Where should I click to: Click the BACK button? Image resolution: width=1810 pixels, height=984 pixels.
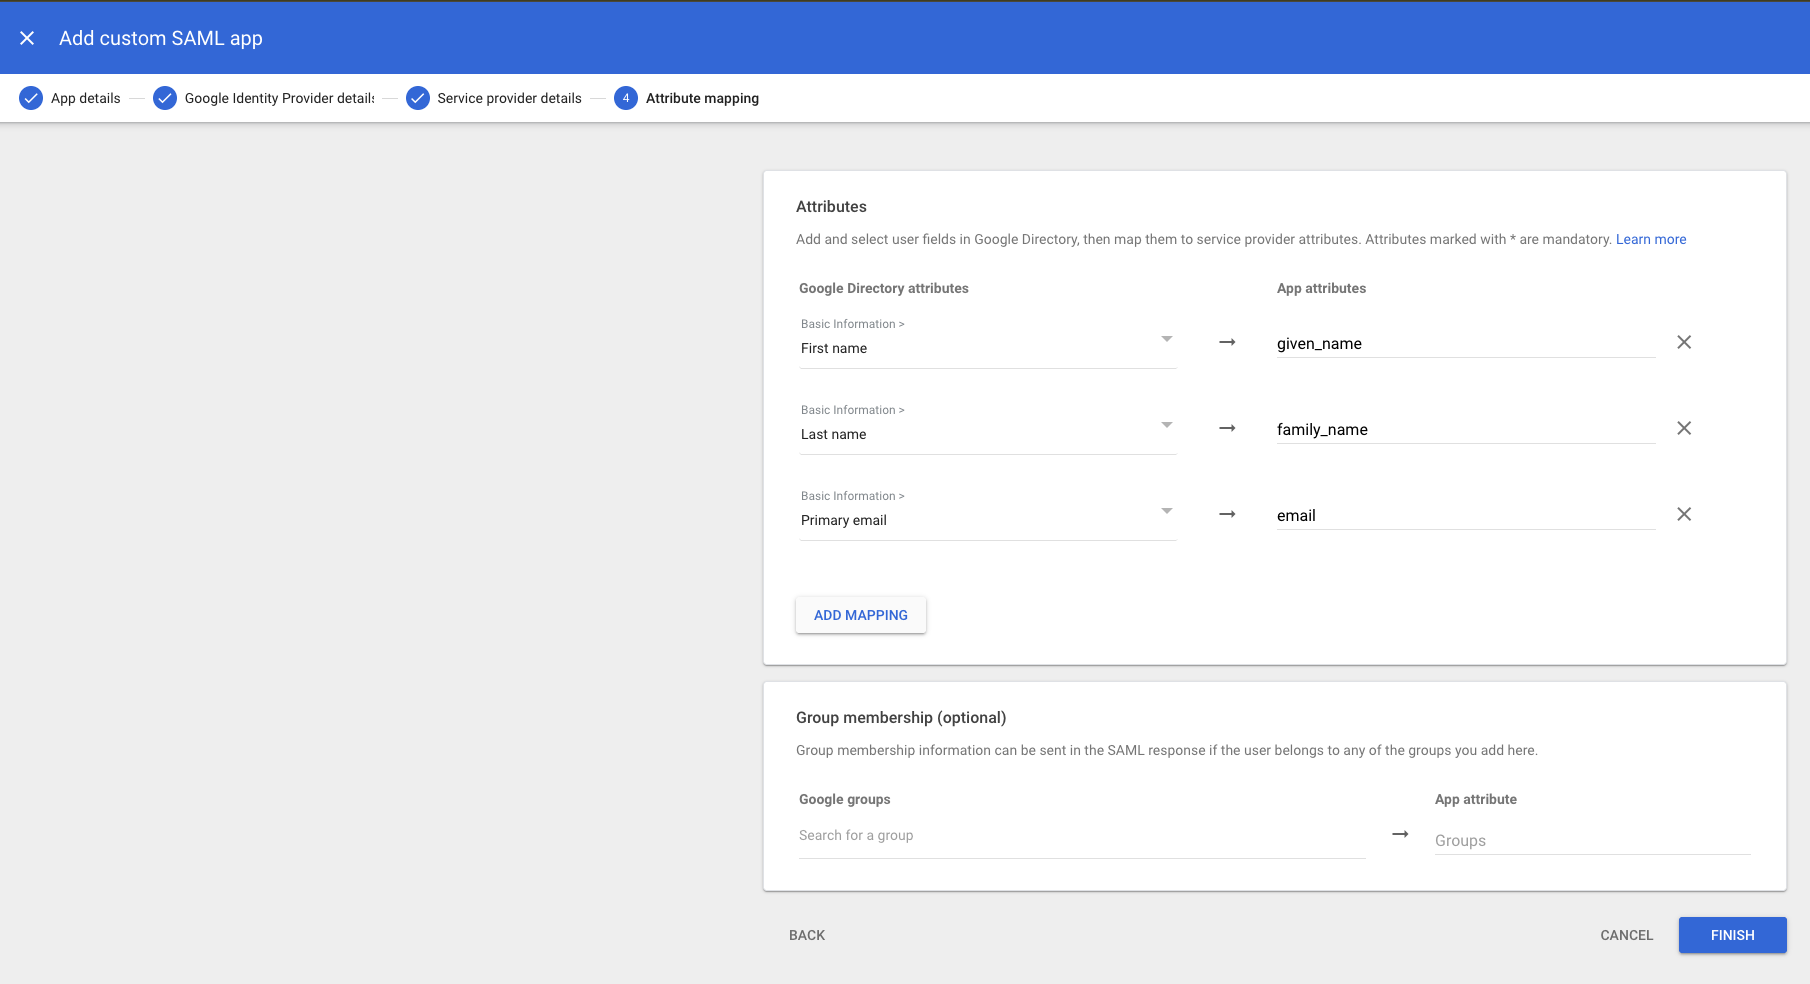click(x=807, y=935)
